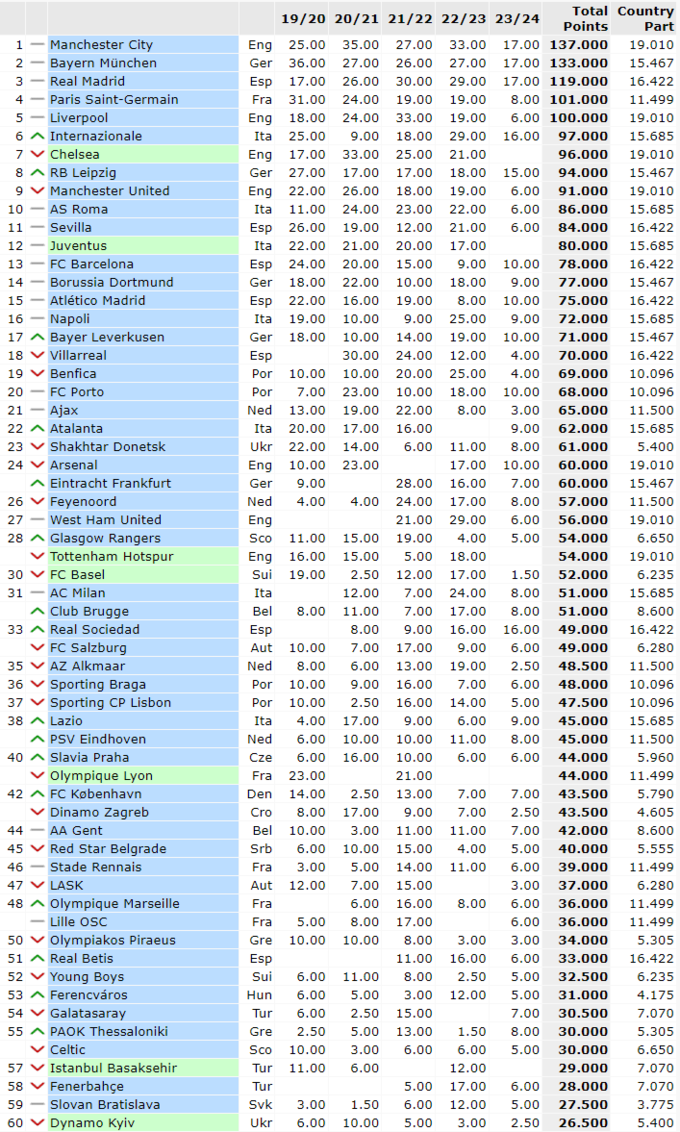680x1132 pixels.
Task: Open the Borussia Dortmund team link
Action: point(111,282)
